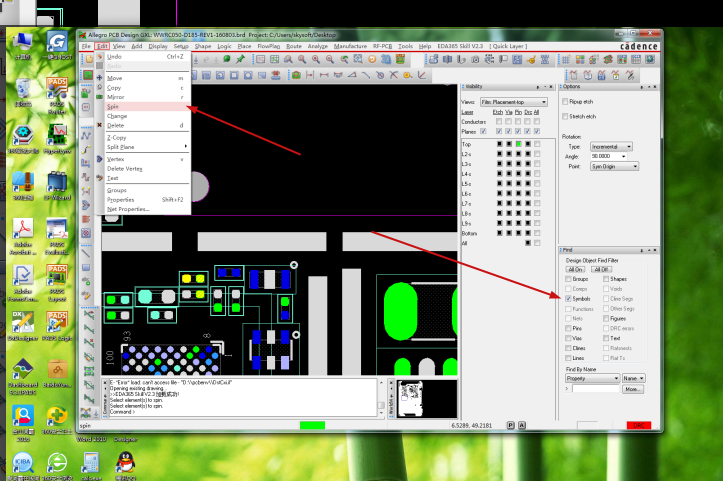Click the orange circular refresh toolbar icon

click(372, 59)
